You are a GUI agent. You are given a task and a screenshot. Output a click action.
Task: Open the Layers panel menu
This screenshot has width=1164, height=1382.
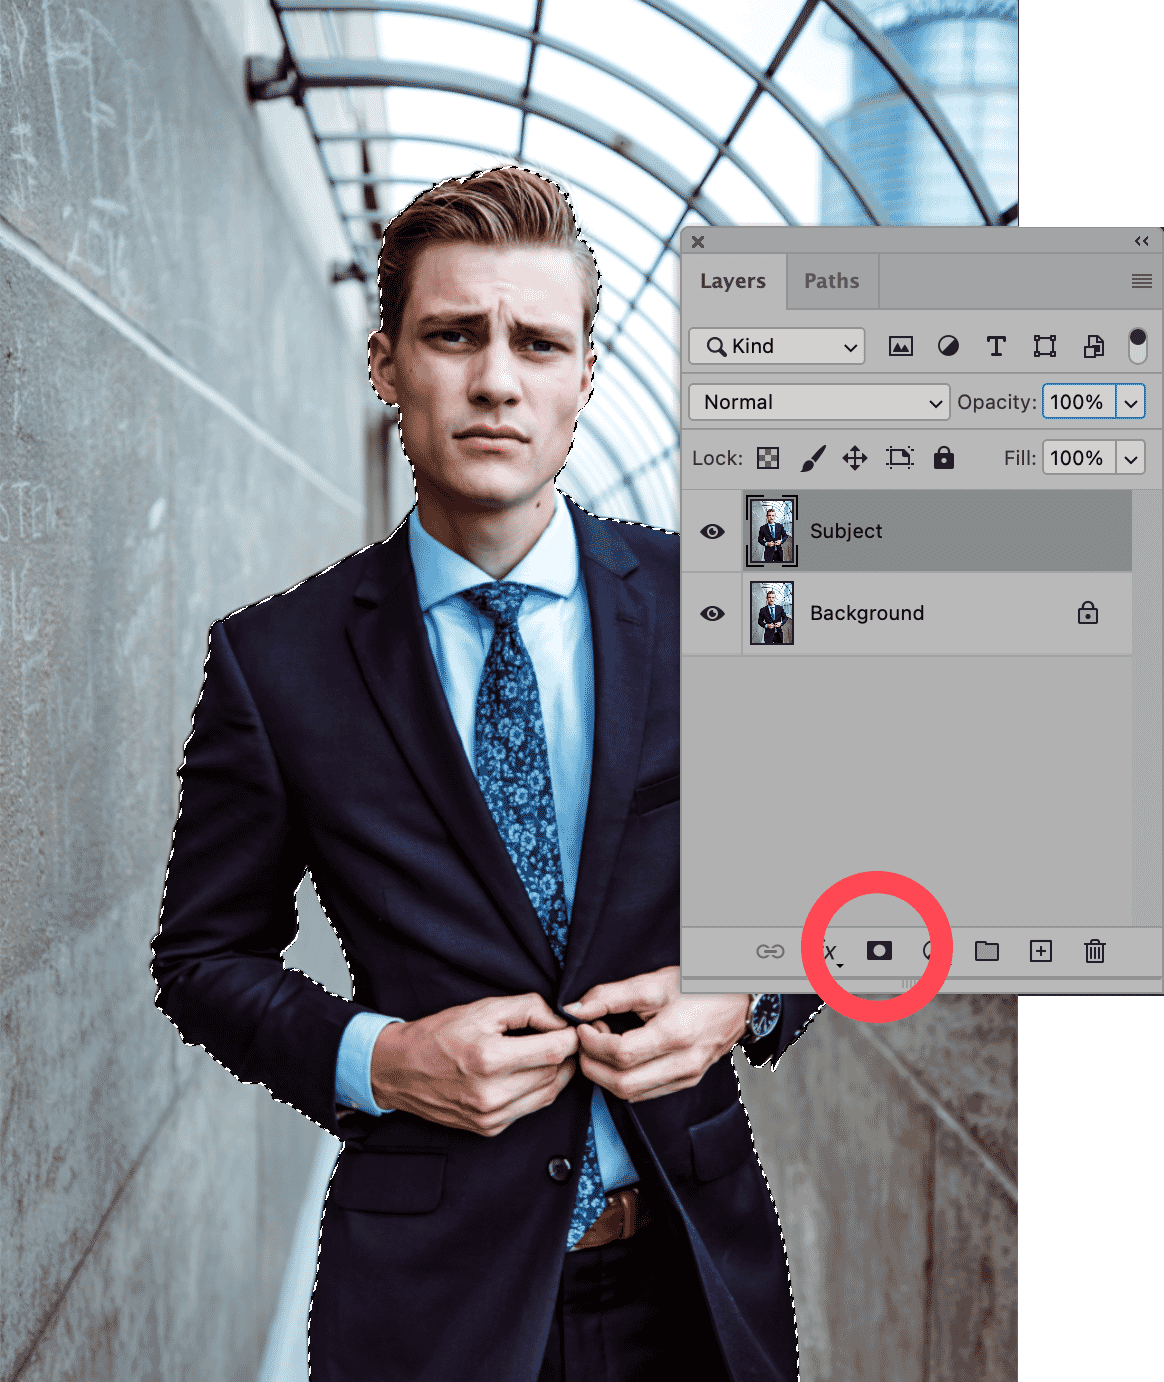(1141, 281)
